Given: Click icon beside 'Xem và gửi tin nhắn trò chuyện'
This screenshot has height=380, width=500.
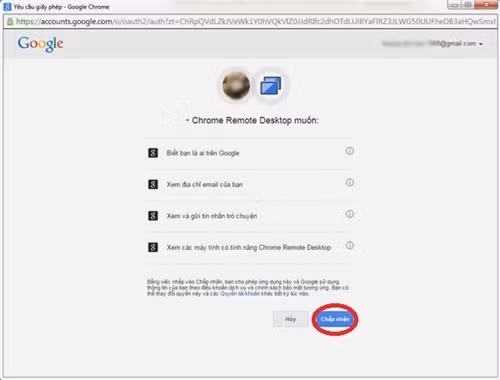Looking at the screenshot, I should click(153, 216).
